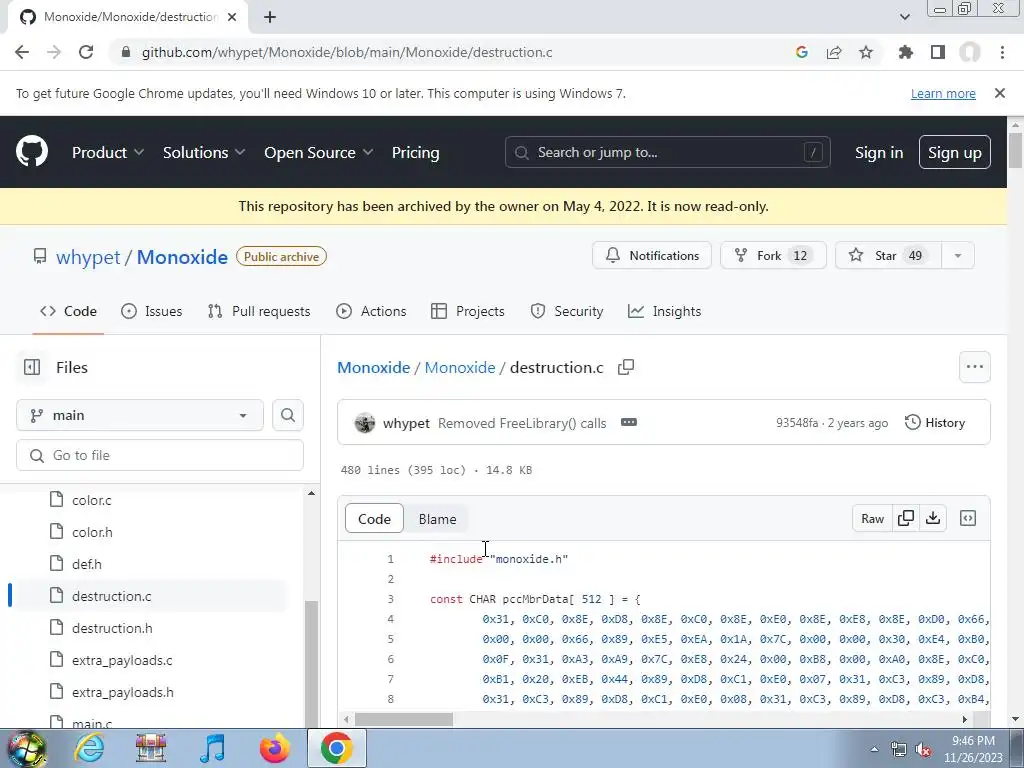The image size is (1024, 768).
Task: Click the Chrome profile avatar
Action: point(970,52)
